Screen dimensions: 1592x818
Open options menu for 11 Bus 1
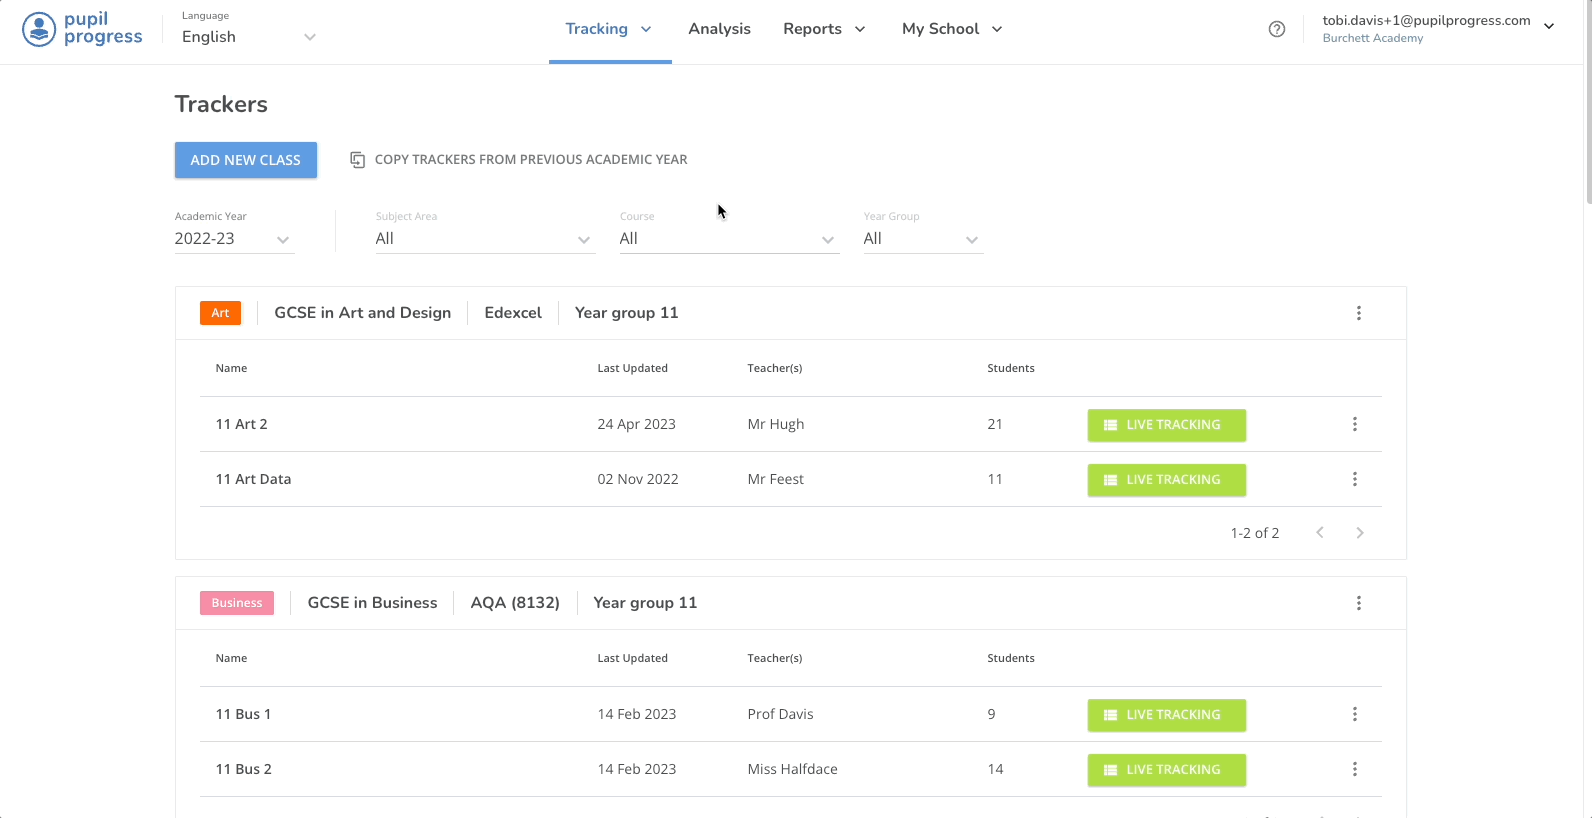click(x=1354, y=714)
